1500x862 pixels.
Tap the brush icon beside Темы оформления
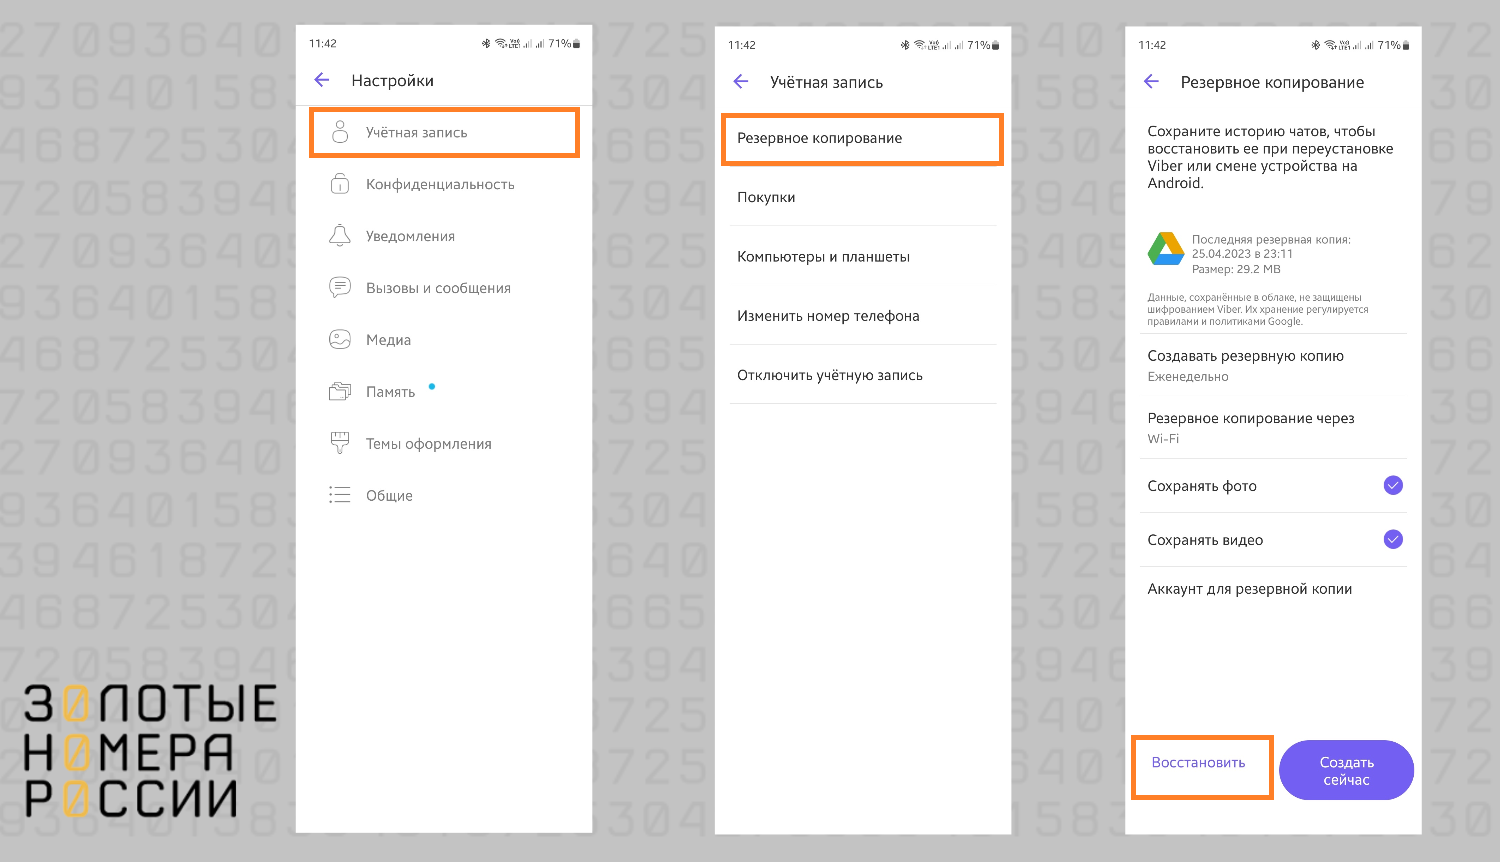tap(340, 443)
